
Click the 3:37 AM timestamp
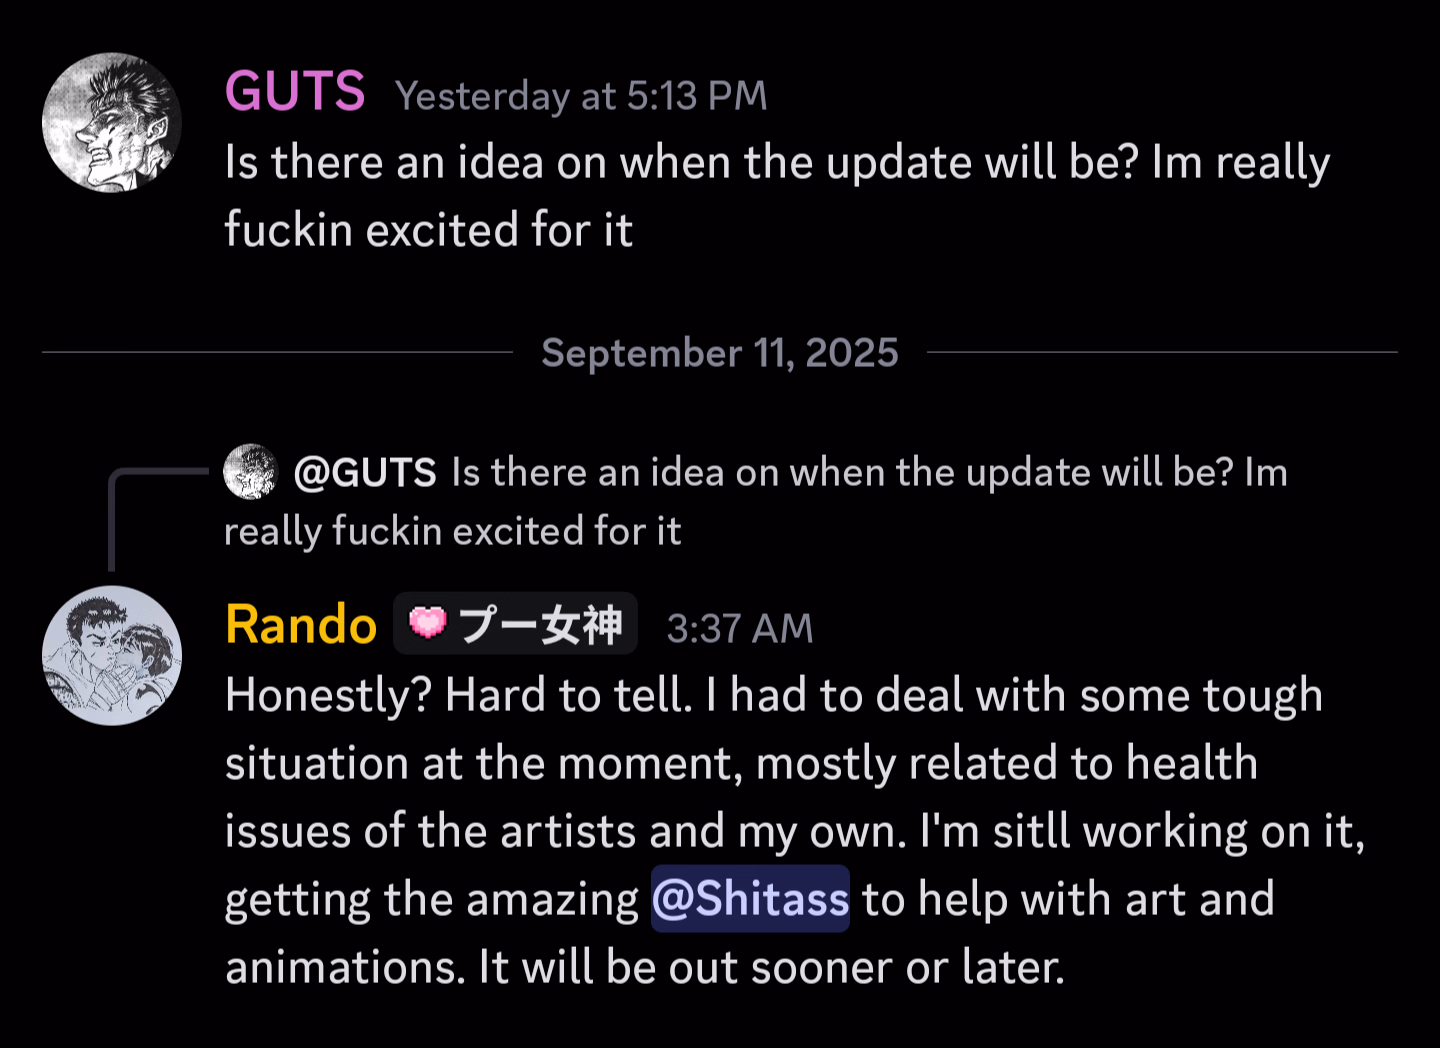pos(739,629)
